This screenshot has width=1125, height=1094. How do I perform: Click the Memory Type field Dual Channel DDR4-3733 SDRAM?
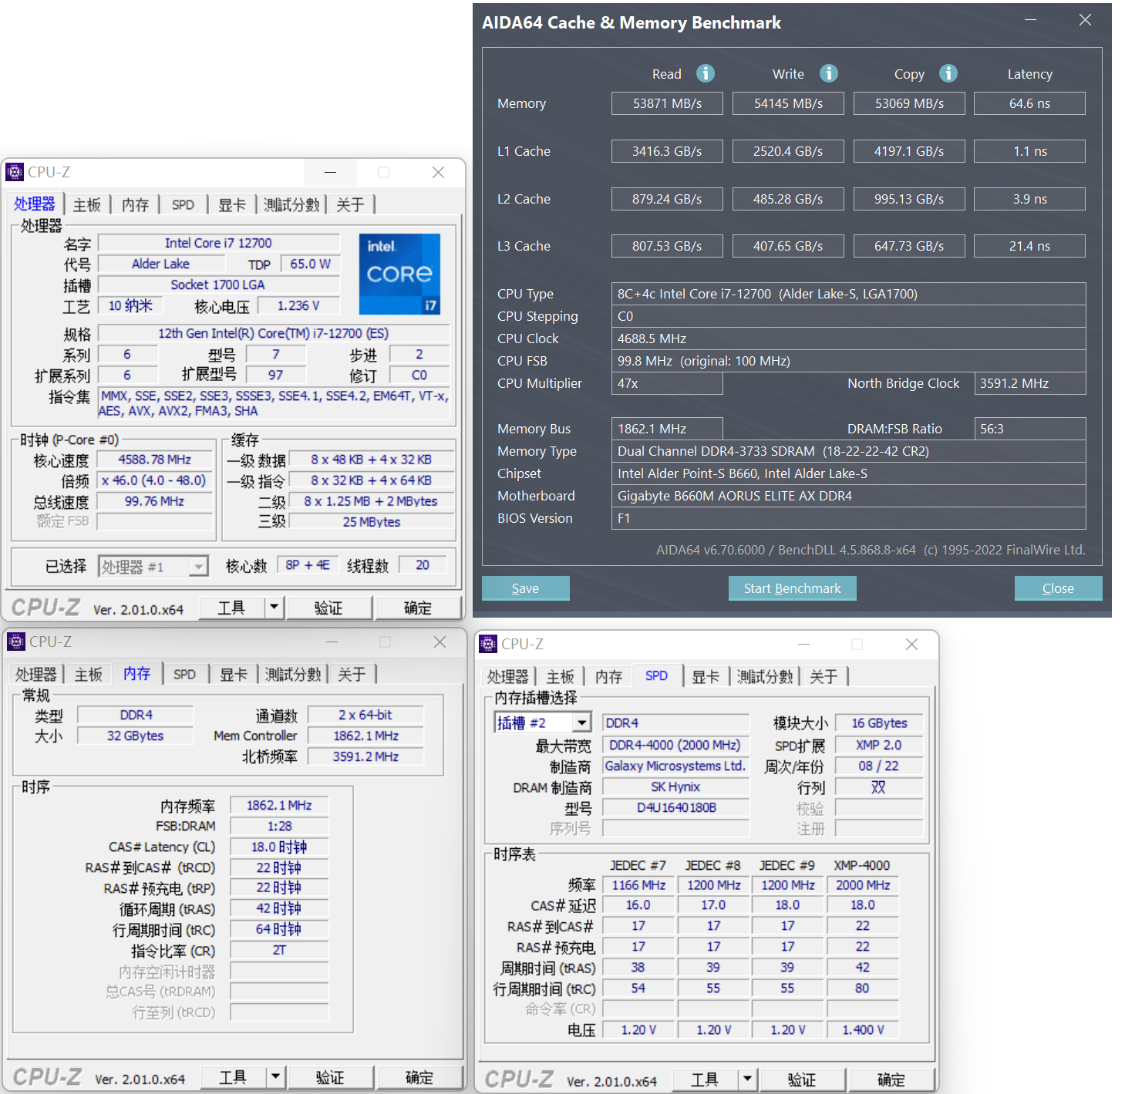848,451
